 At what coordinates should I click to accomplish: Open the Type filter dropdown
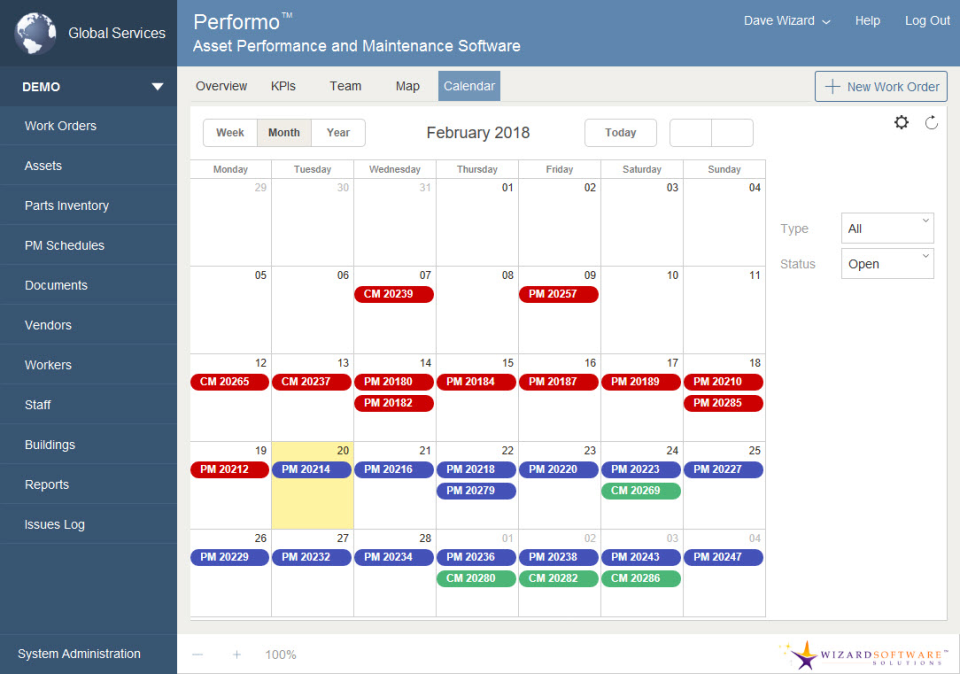[887, 228]
